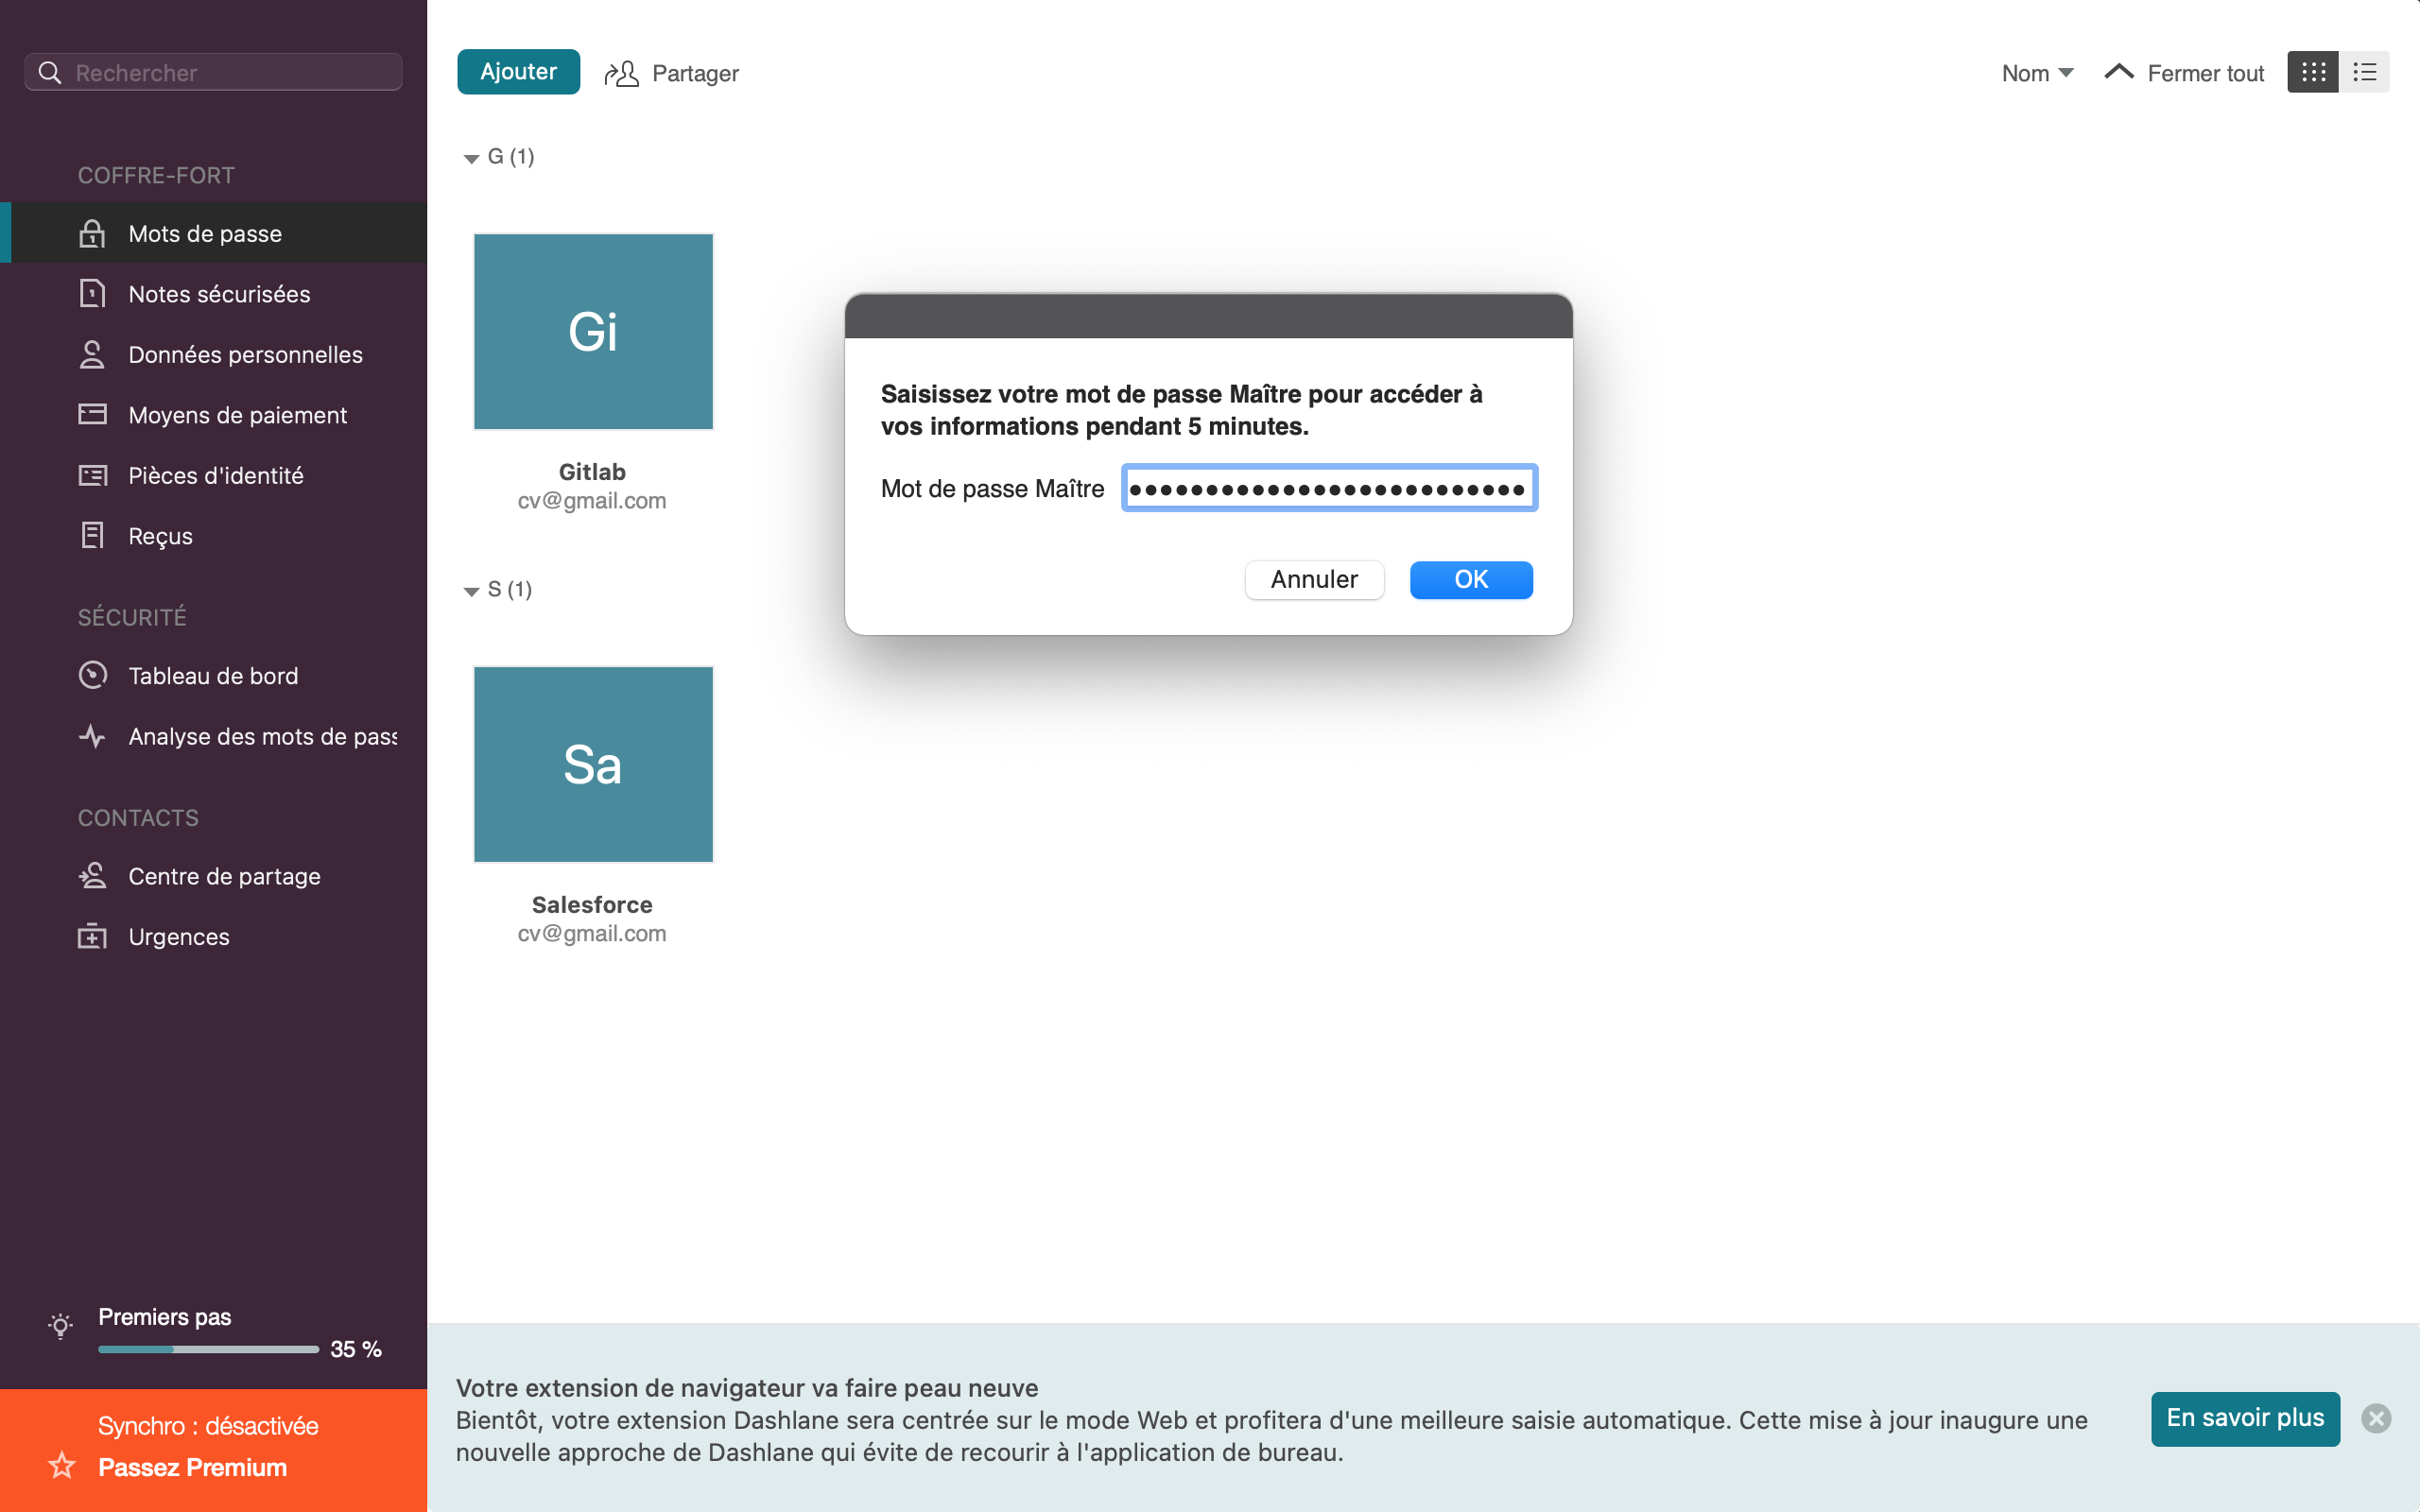Viewport: 2420px width, 1512px height.
Task: Click the Synchro : désactivée status
Action: point(208,1425)
